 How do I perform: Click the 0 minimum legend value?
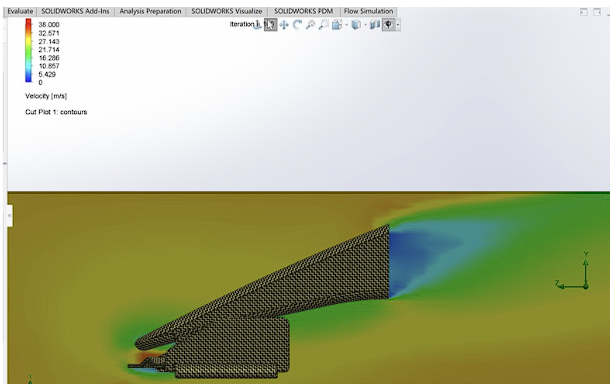(40, 82)
